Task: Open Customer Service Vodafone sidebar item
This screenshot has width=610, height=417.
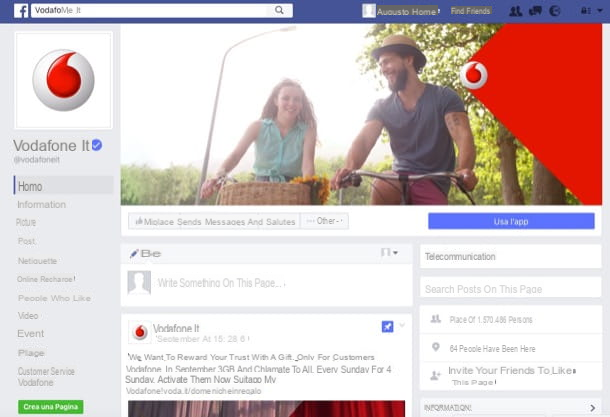Action: click(x=46, y=377)
